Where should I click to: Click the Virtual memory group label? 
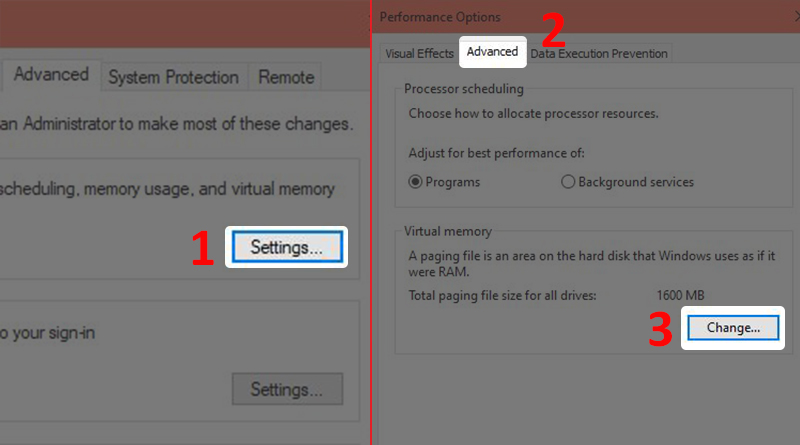tap(447, 231)
